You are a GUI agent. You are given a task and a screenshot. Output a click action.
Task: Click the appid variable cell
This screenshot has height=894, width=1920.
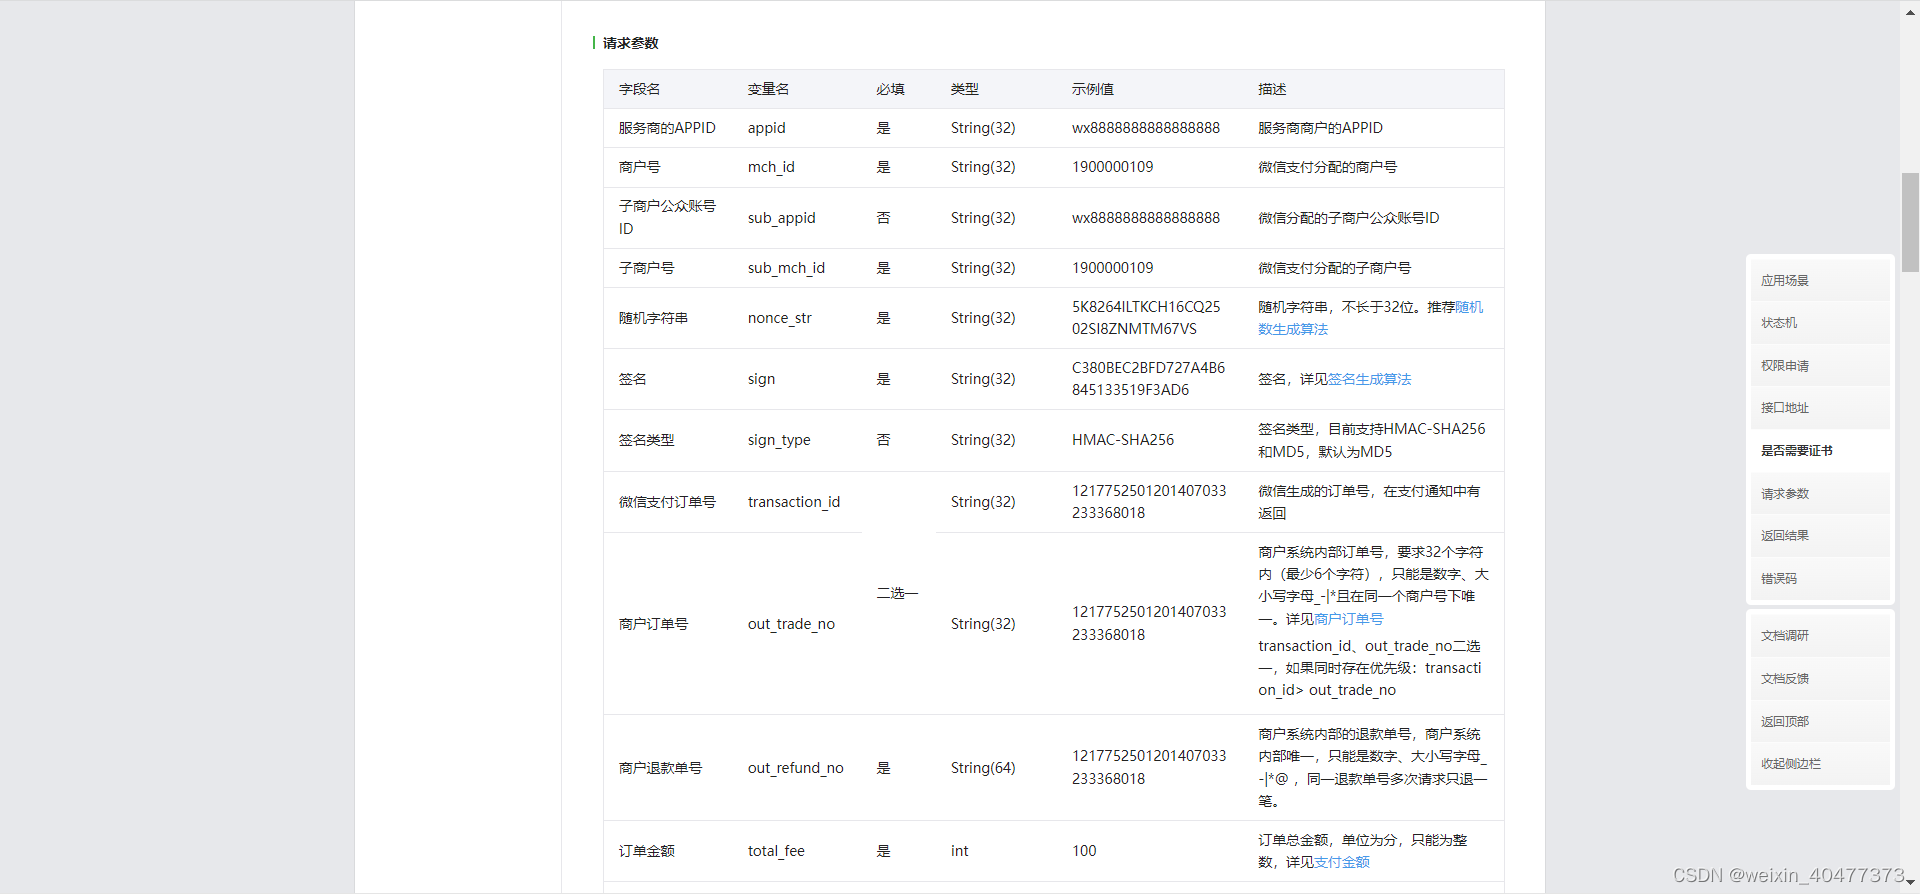(x=766, y=128)
